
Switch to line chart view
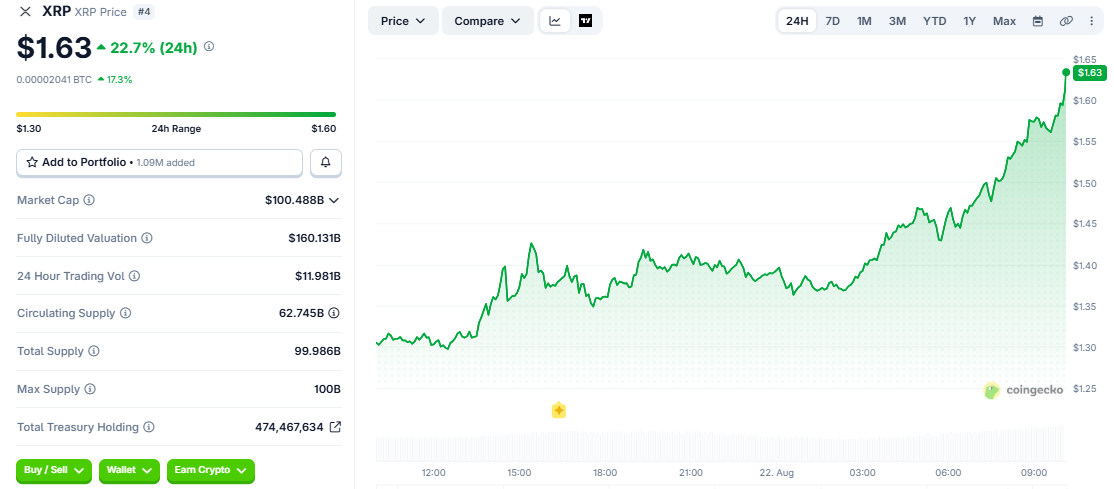pyautogui.click(x=555, y=21)
